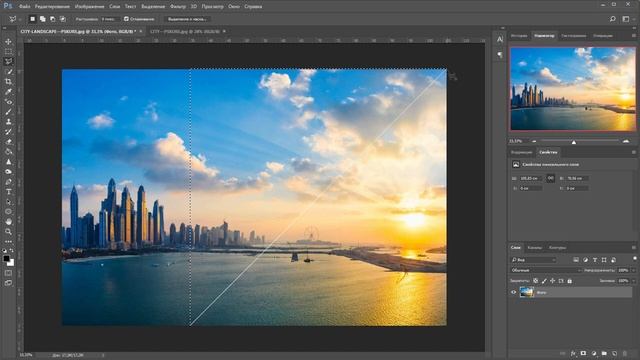640x360 pixels.
Task: Toggle adjustment layer filter in Layers panel
Action: [x=585, y=260]
